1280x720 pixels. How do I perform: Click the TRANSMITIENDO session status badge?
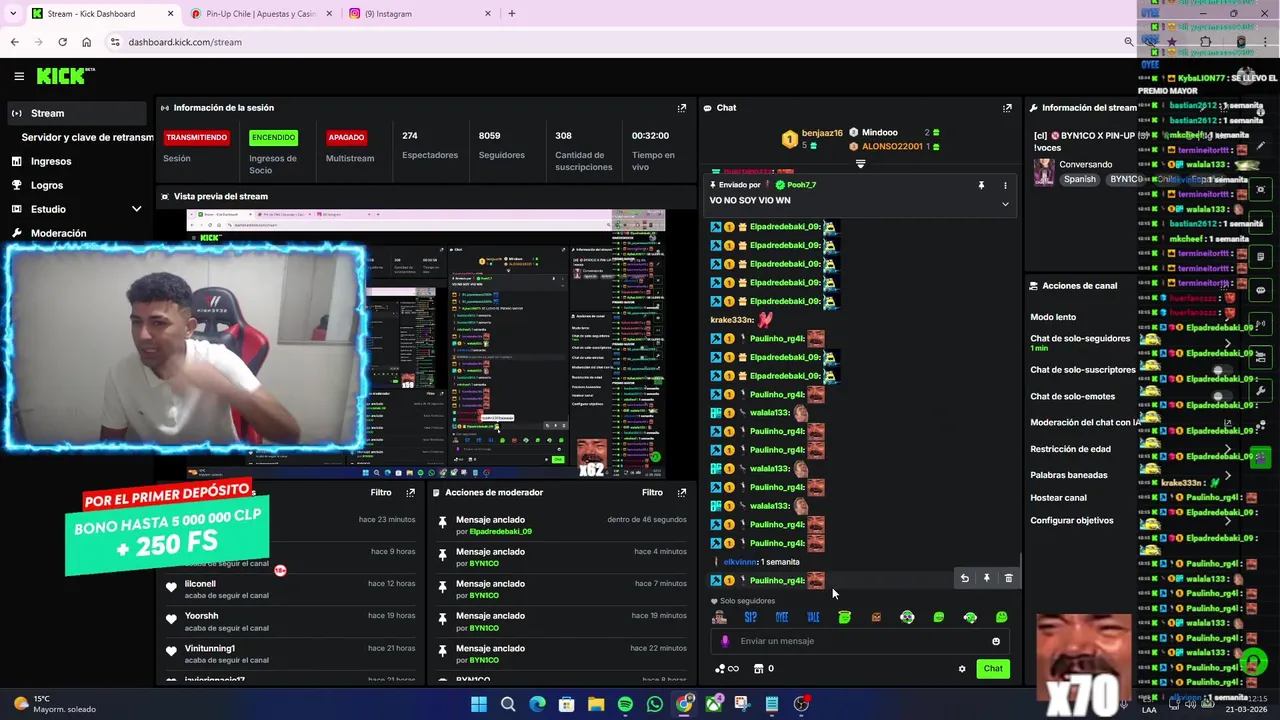tap(196, 137)
